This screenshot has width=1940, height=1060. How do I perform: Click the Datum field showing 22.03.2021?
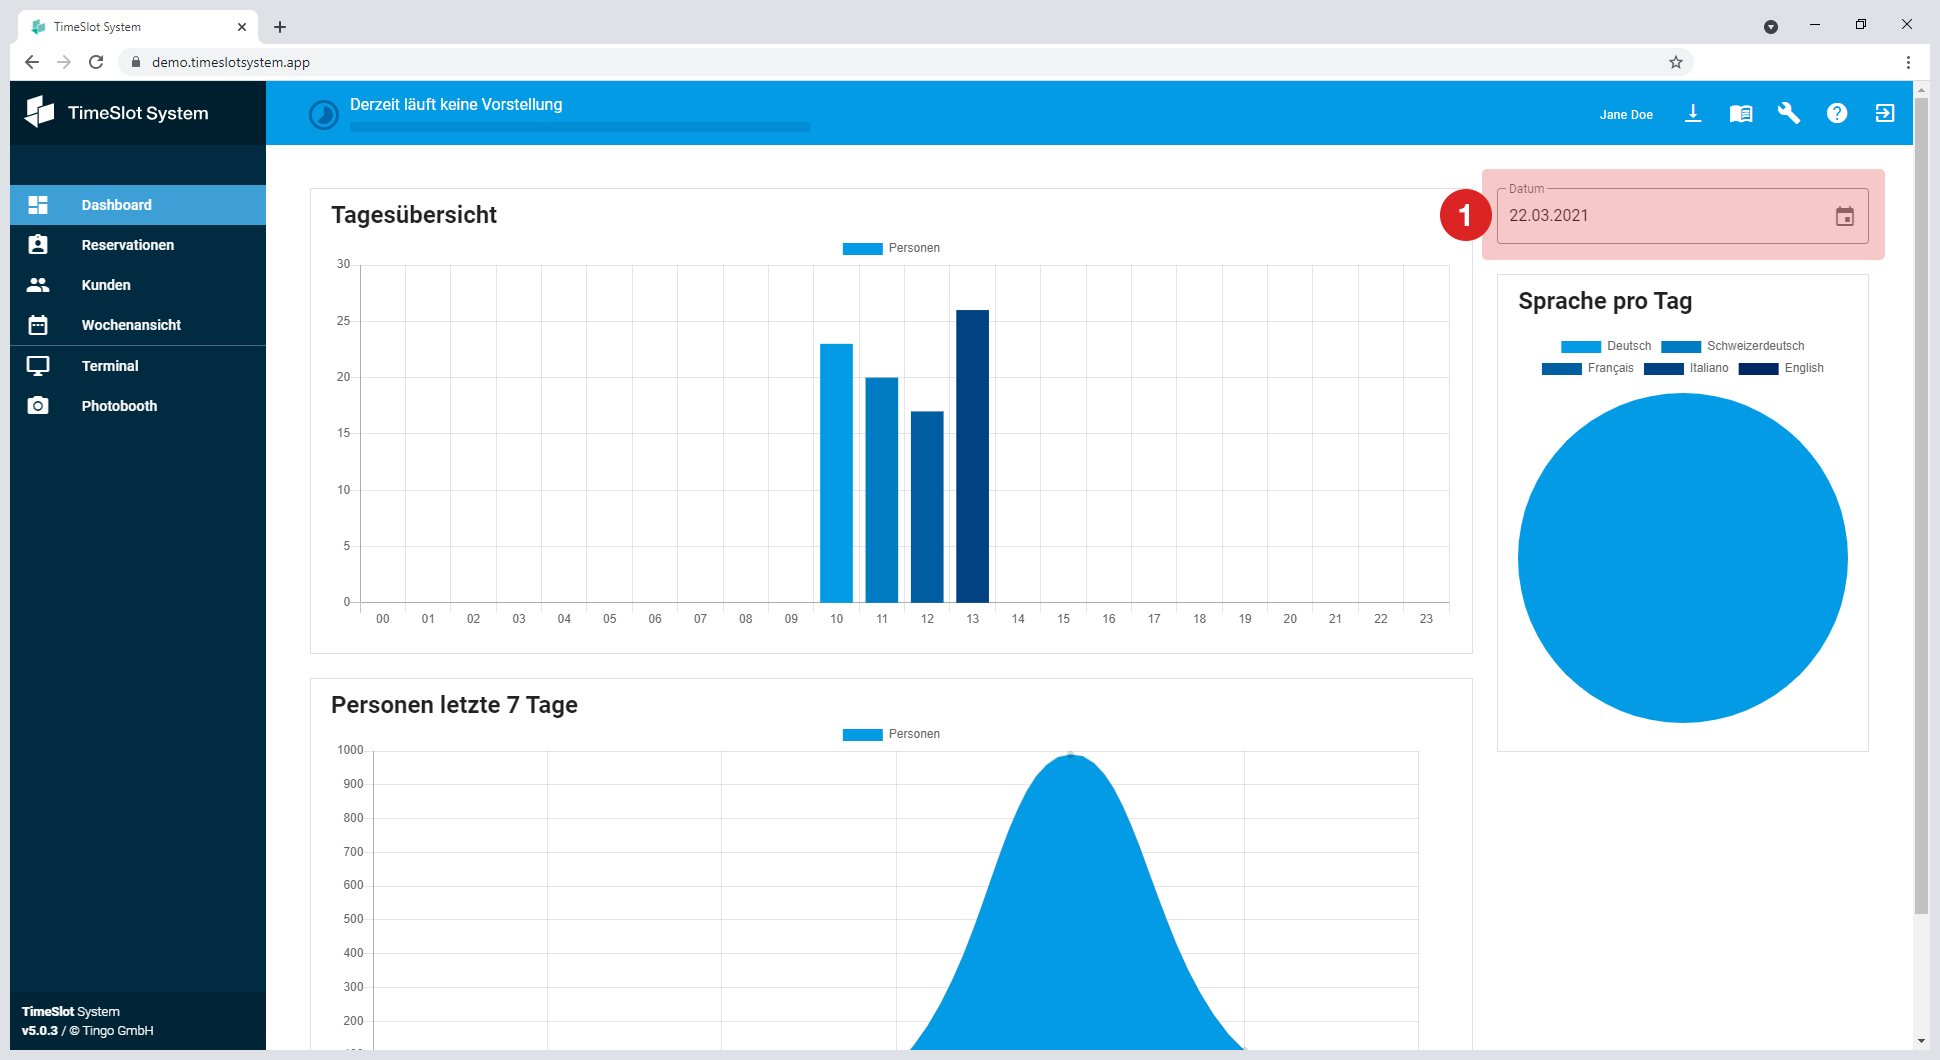coord(1682,216)
